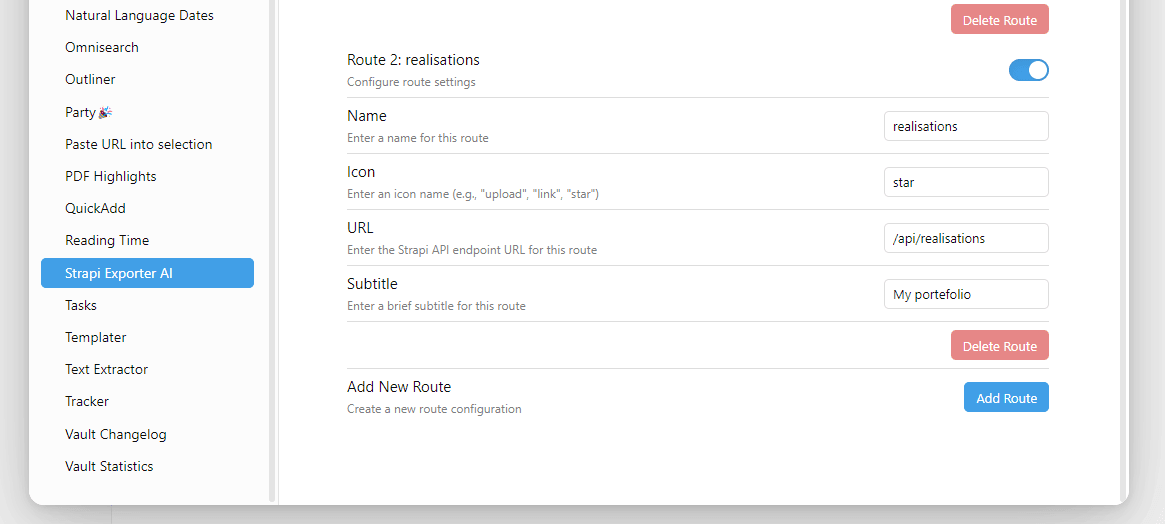
Task: Open QuickAdd plugin settings
Action: click(x=95, y=208)
